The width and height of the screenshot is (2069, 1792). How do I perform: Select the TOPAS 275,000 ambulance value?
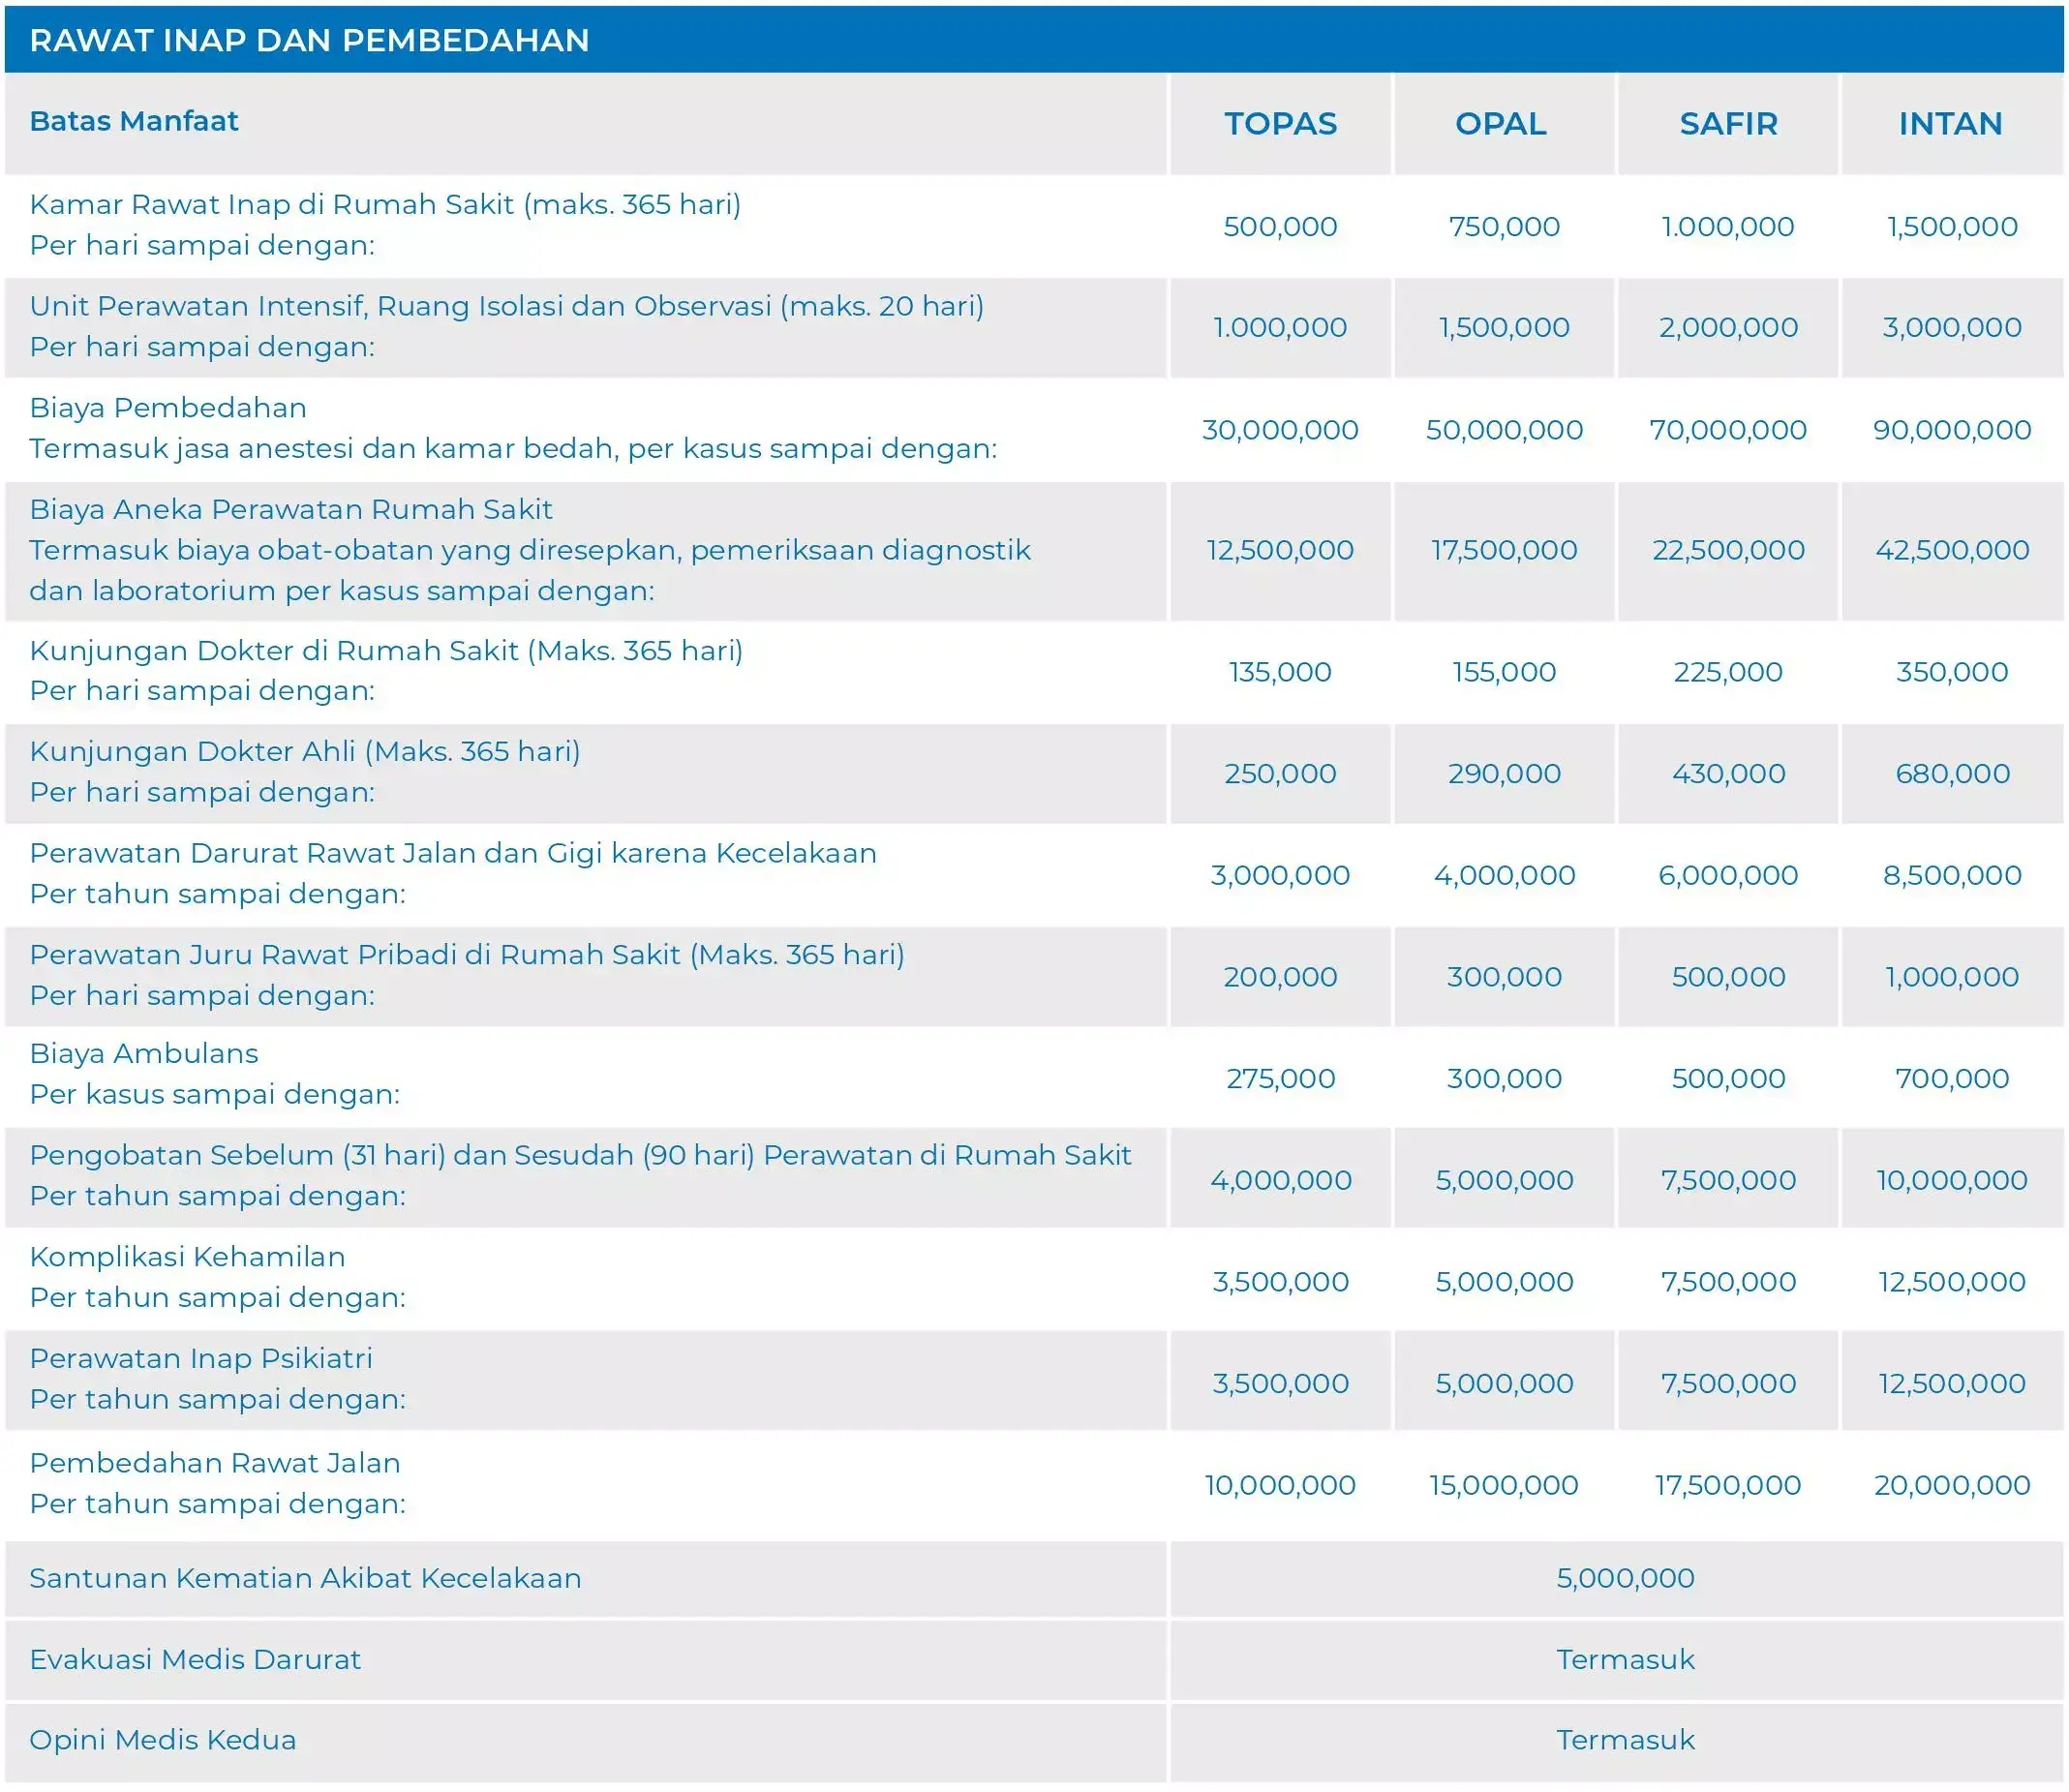[1280, 1078]
